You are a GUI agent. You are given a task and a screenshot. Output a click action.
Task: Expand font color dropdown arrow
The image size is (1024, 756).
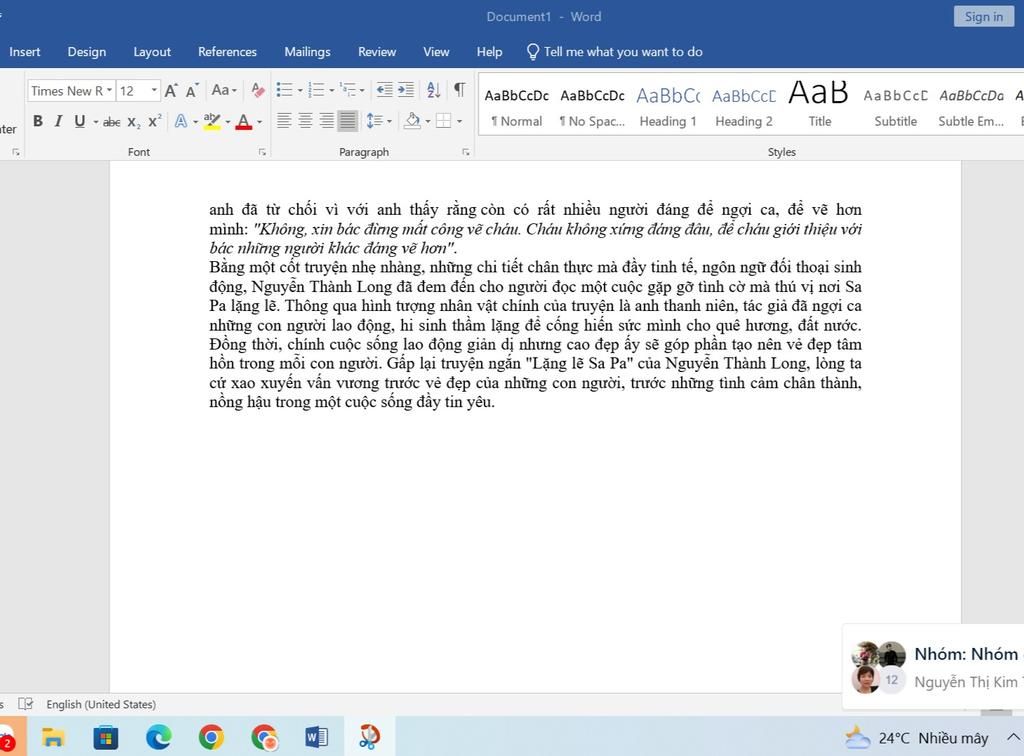point(259,122)
